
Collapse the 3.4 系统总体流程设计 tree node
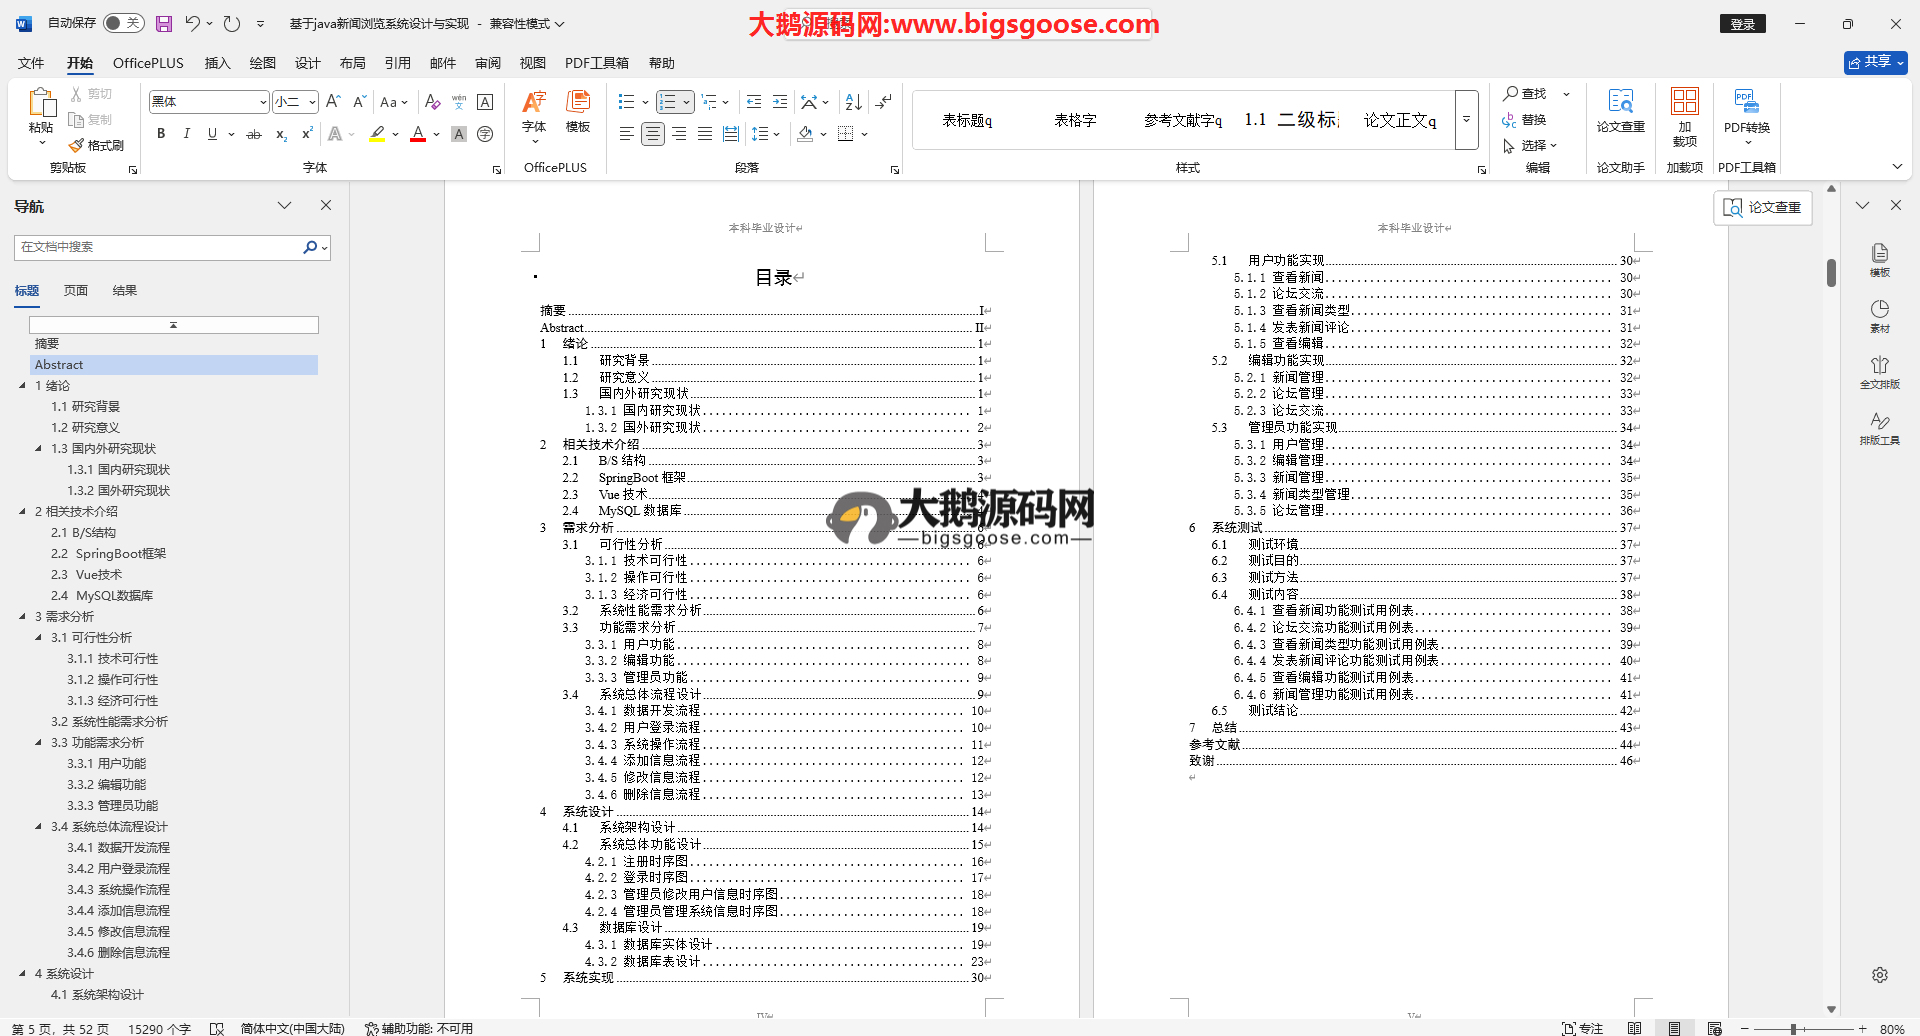pos(39,827)
